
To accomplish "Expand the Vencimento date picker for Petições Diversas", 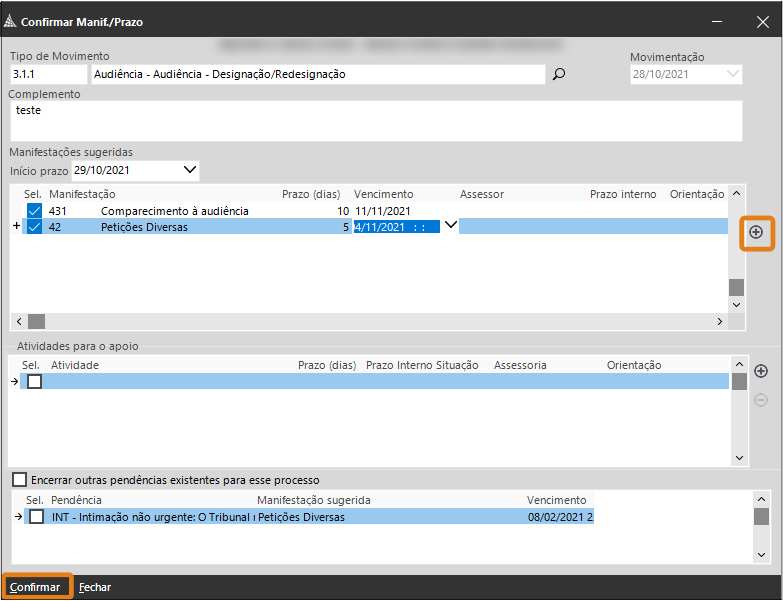I will pyautogui.click(x=450, y=226).
